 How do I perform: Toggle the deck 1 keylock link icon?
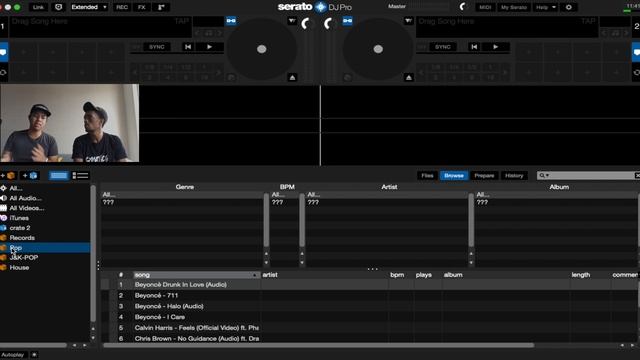pyautogui.click(x=231, y=21)
